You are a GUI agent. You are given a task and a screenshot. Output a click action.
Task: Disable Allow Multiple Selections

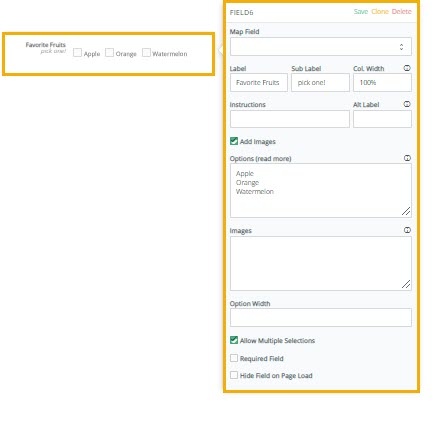234,340
